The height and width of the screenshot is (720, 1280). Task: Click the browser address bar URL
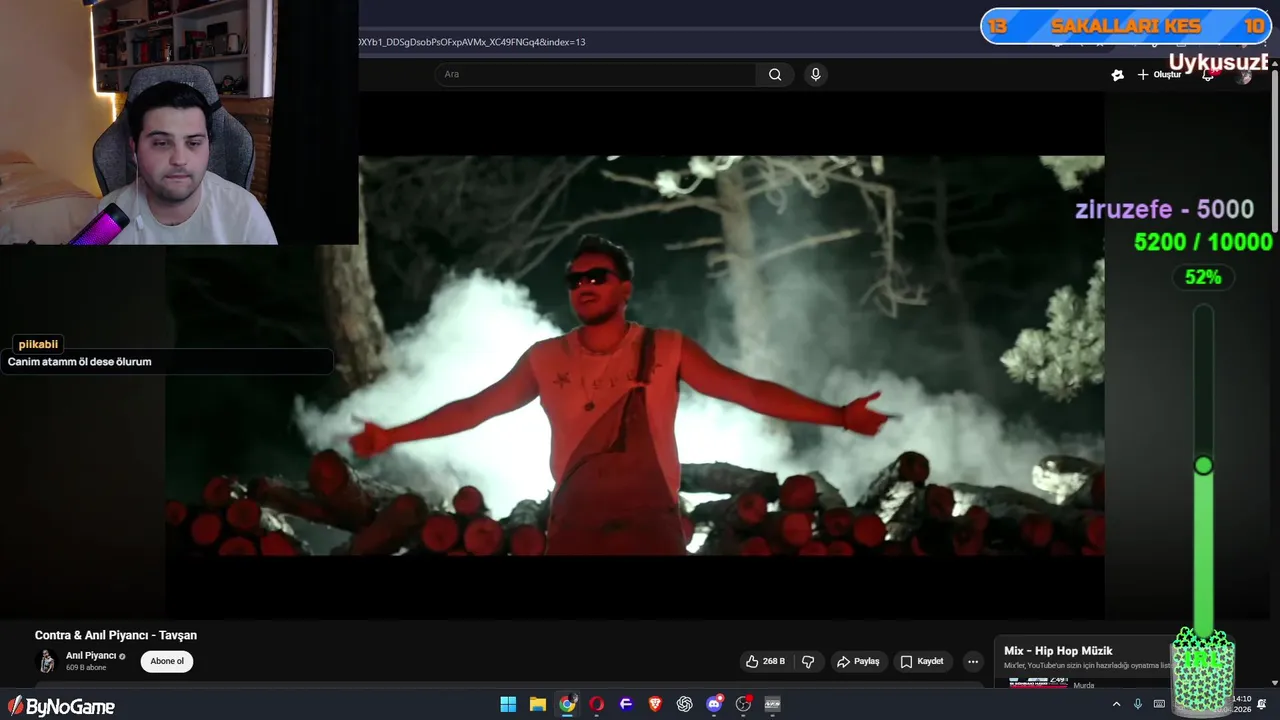472,42
